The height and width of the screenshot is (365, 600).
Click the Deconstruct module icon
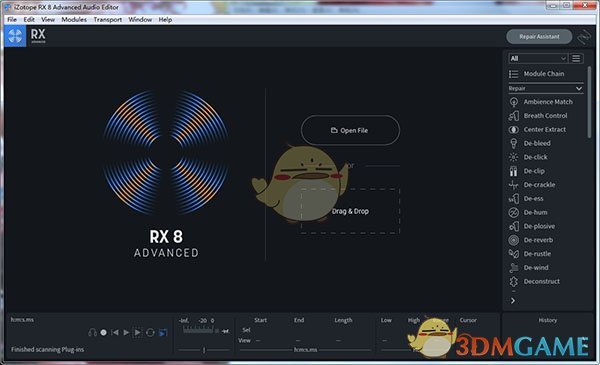coord(514,282)
